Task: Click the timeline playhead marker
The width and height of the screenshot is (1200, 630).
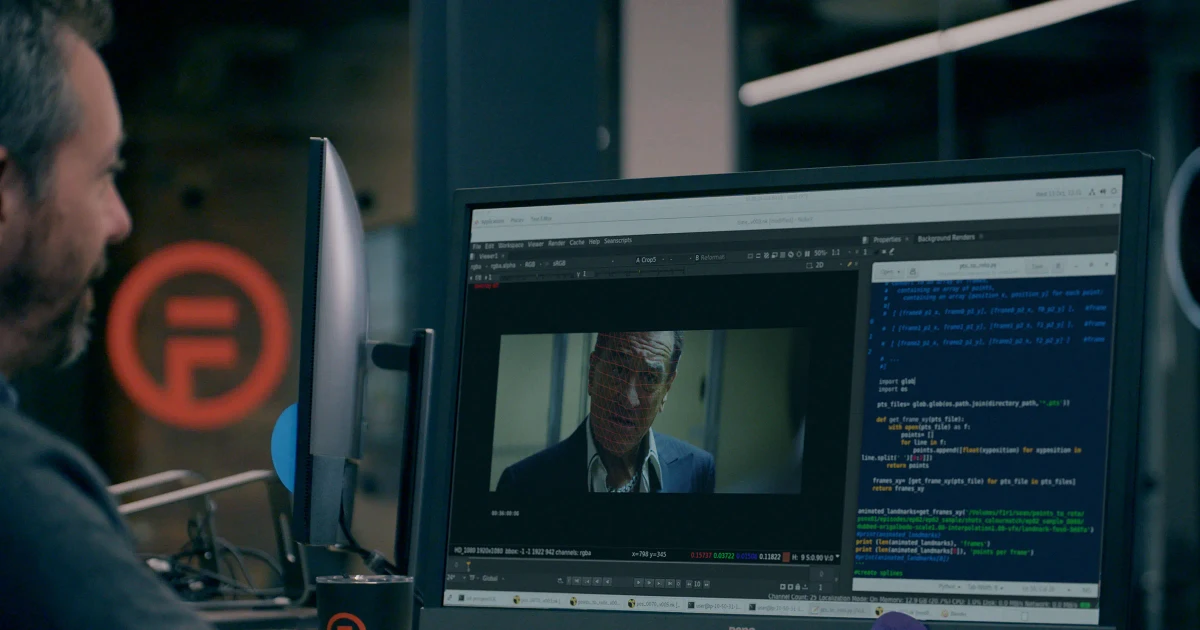Action: point(468,567)
